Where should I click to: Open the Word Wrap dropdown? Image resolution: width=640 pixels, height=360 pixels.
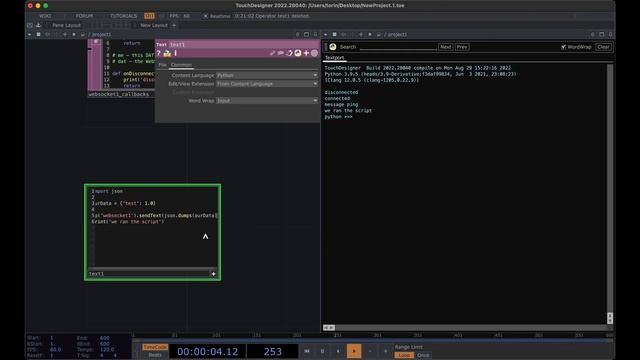point(267,100)
